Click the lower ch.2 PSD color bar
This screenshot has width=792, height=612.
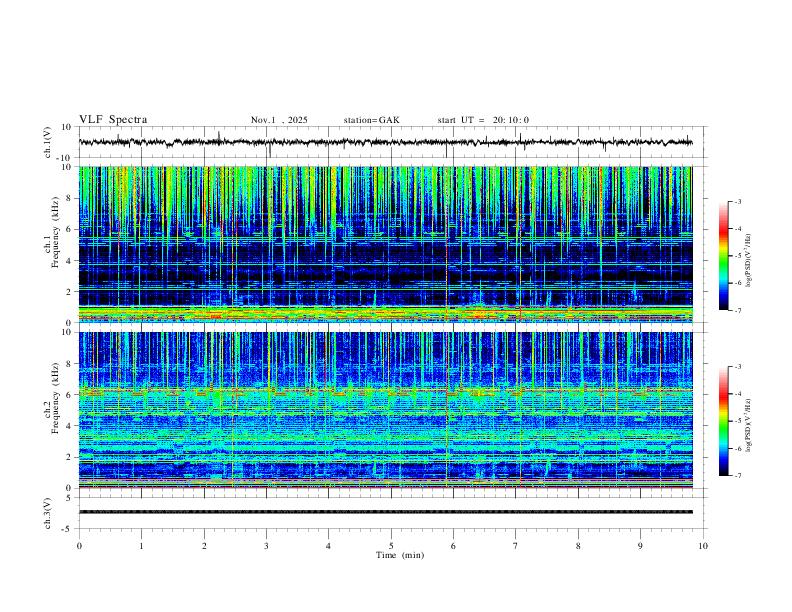(723, 421)
